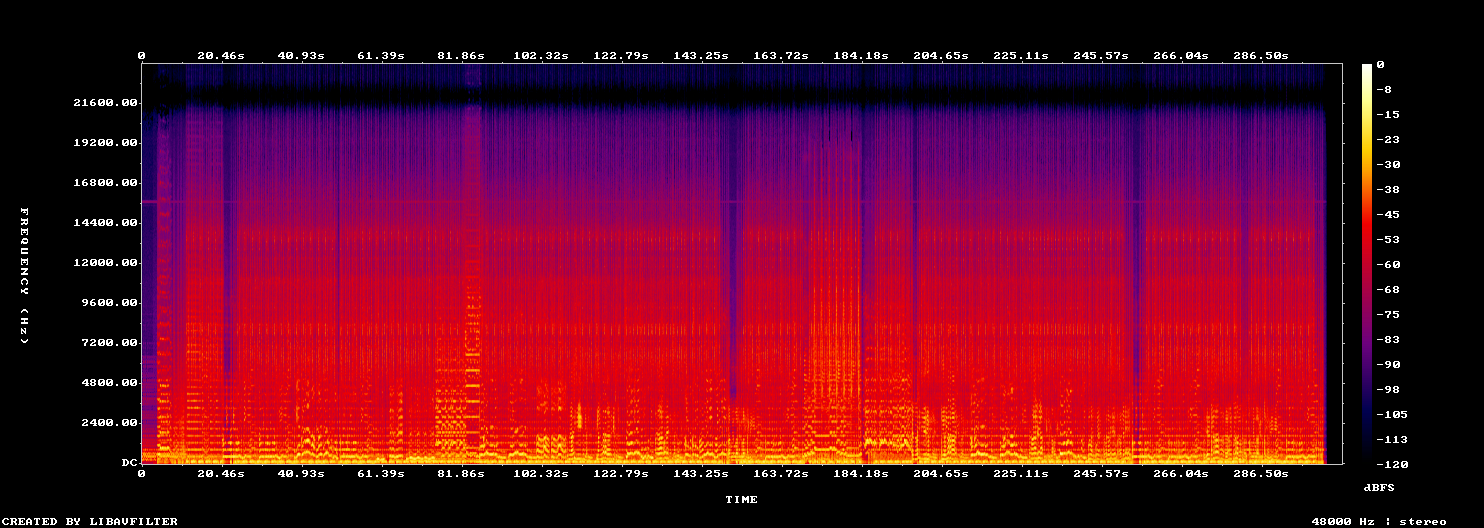Click the 81.86s marker on top axis
The image size is (1484, 528).
(462, 56)
